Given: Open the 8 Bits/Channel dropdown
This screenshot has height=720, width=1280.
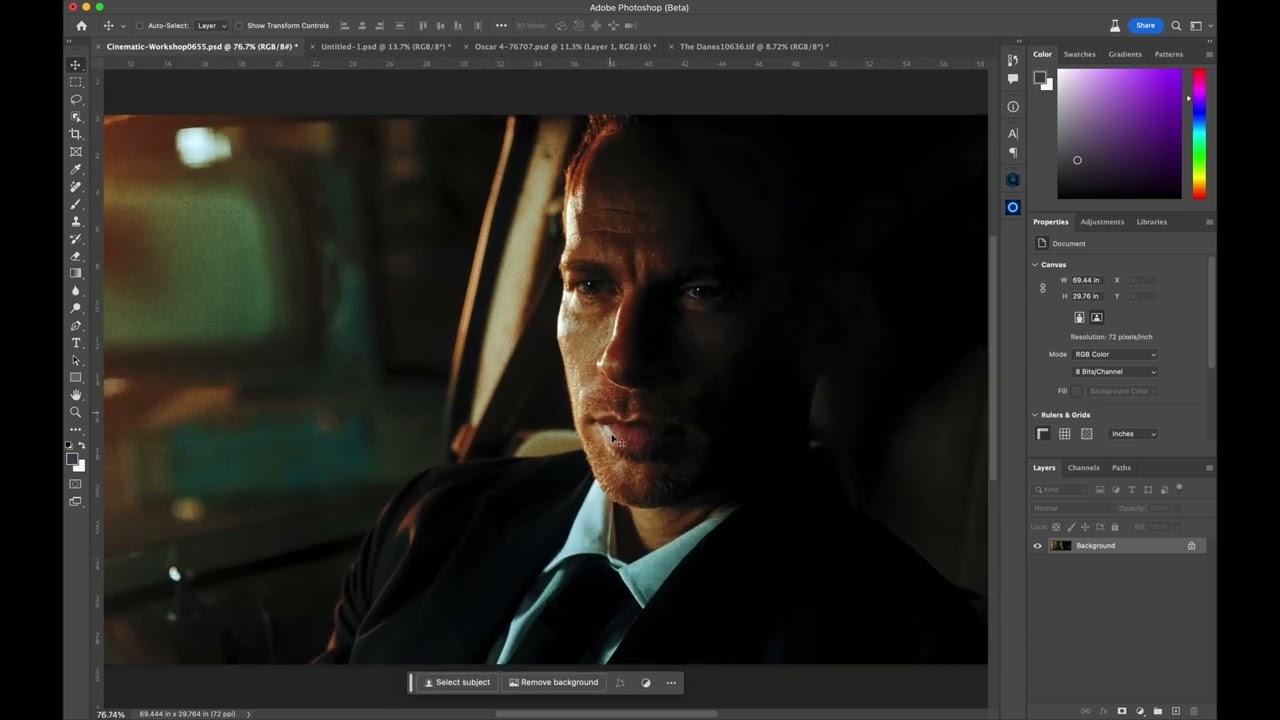Looking at the screenshot, I should coord(1115,372).
